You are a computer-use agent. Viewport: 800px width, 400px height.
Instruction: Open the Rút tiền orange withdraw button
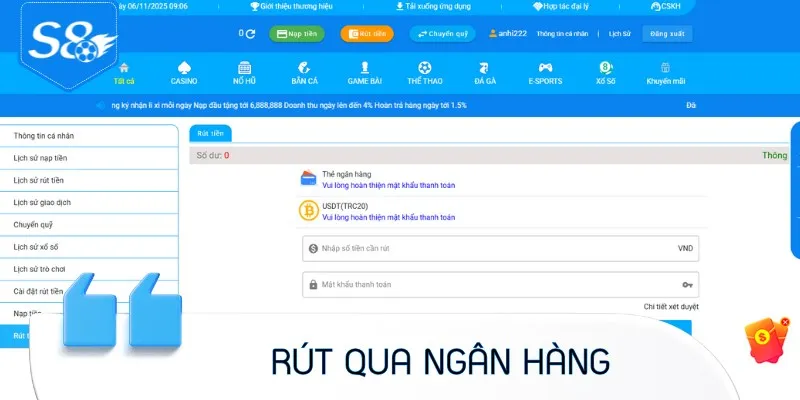pyautogui.click(x=367, y=34)
